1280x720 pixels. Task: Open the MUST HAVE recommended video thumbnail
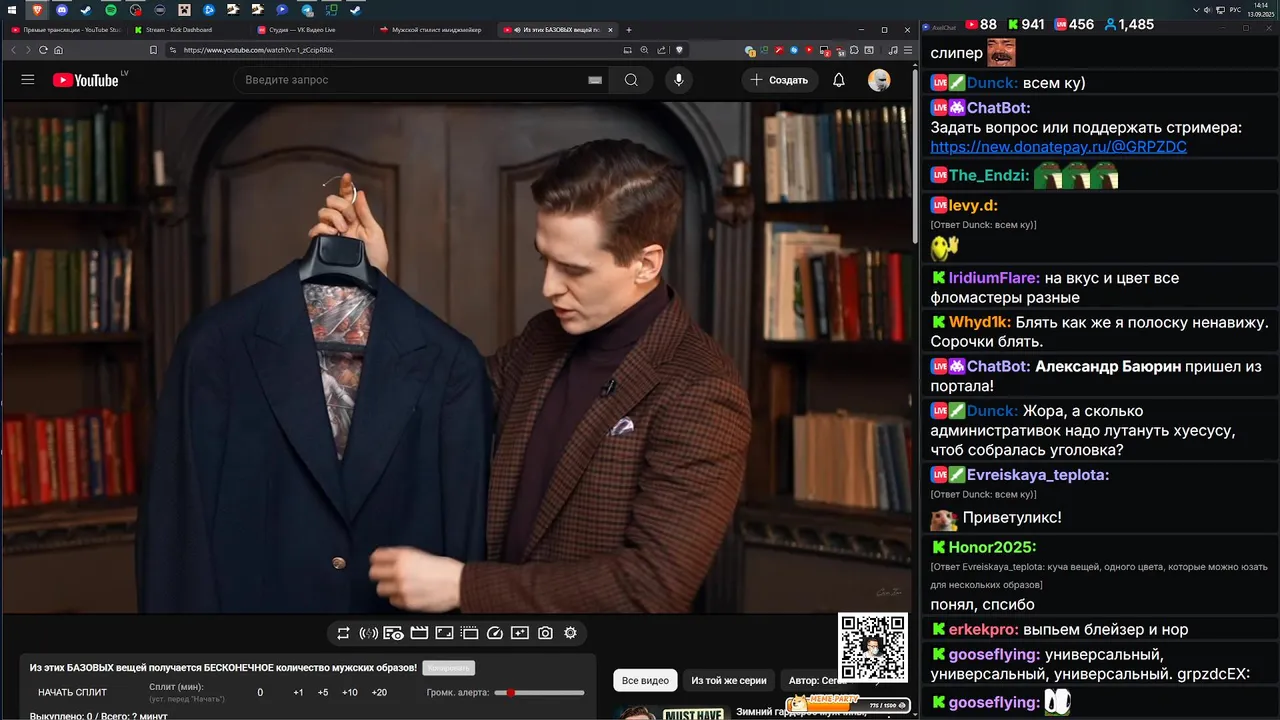[670, 713]
